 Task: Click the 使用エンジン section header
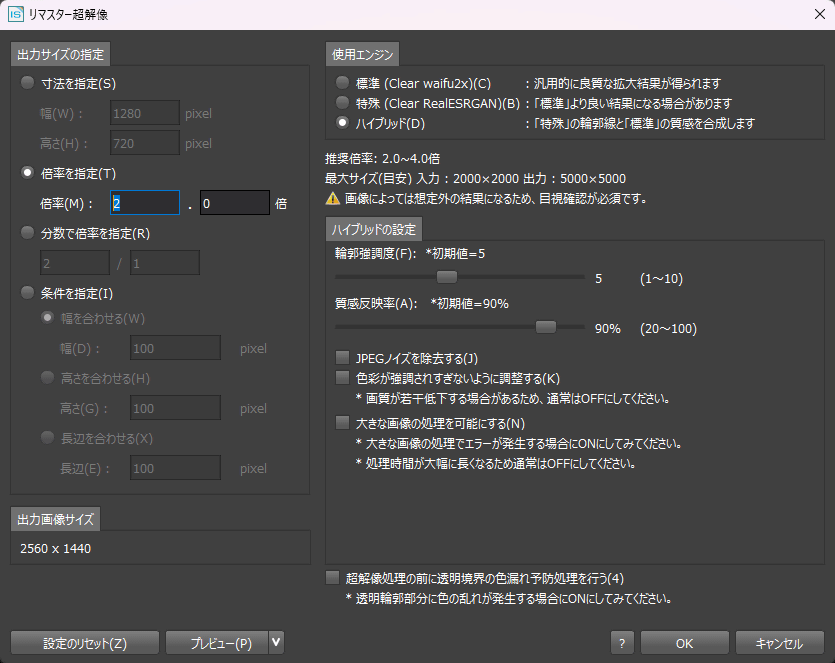[362, 54]
